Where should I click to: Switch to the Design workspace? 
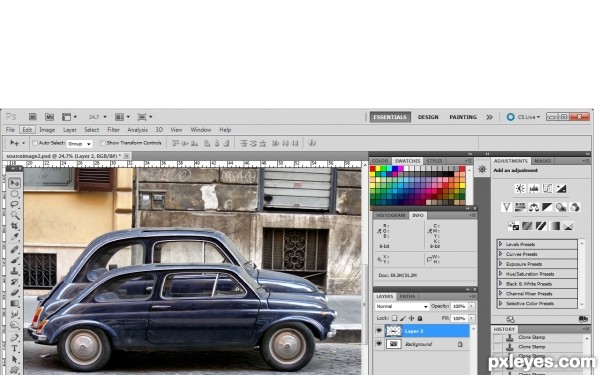428,117
